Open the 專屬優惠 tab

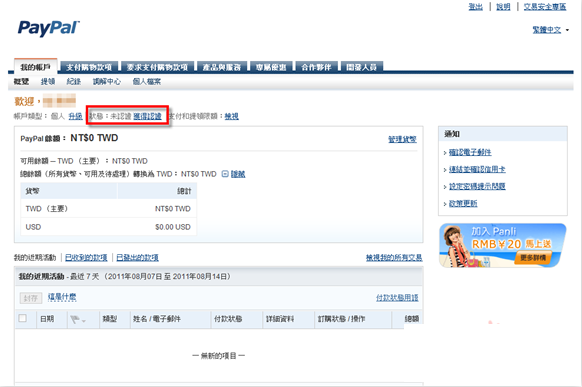point(271,67)
